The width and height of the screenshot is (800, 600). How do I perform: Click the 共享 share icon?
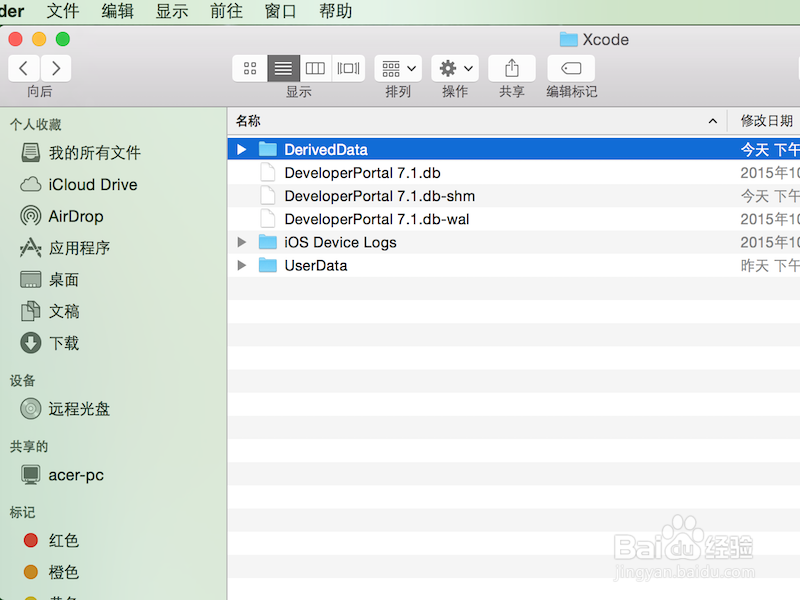[511, 68]
